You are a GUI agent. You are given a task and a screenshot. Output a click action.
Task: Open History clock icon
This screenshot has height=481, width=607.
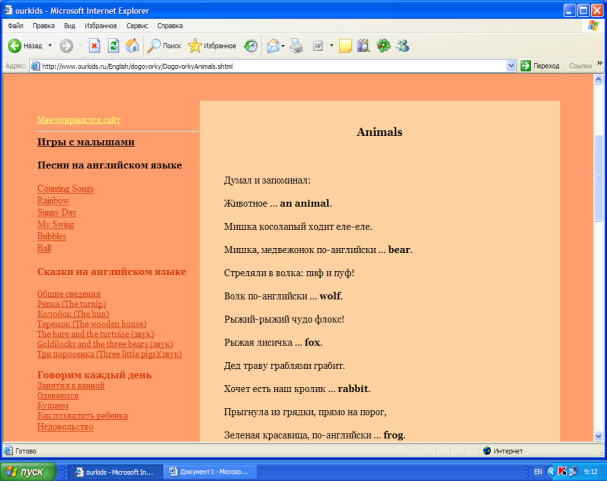pyautogui.click(x=250, y=46)
